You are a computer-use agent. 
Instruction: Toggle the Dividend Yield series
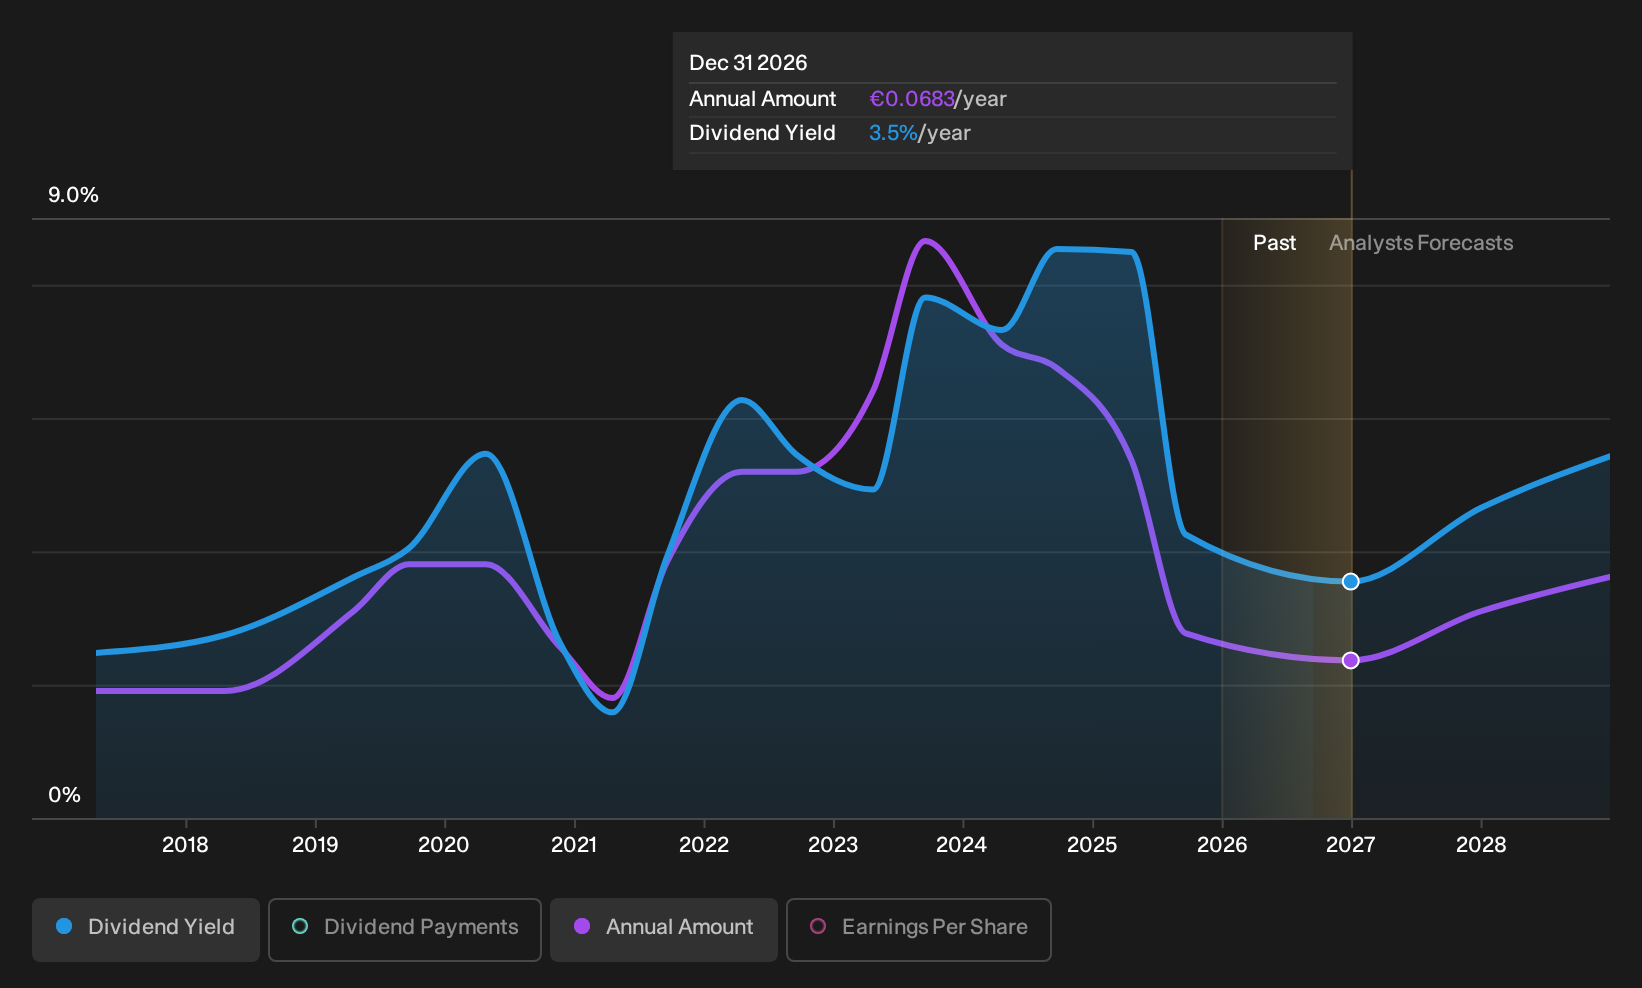pos(146,929)
